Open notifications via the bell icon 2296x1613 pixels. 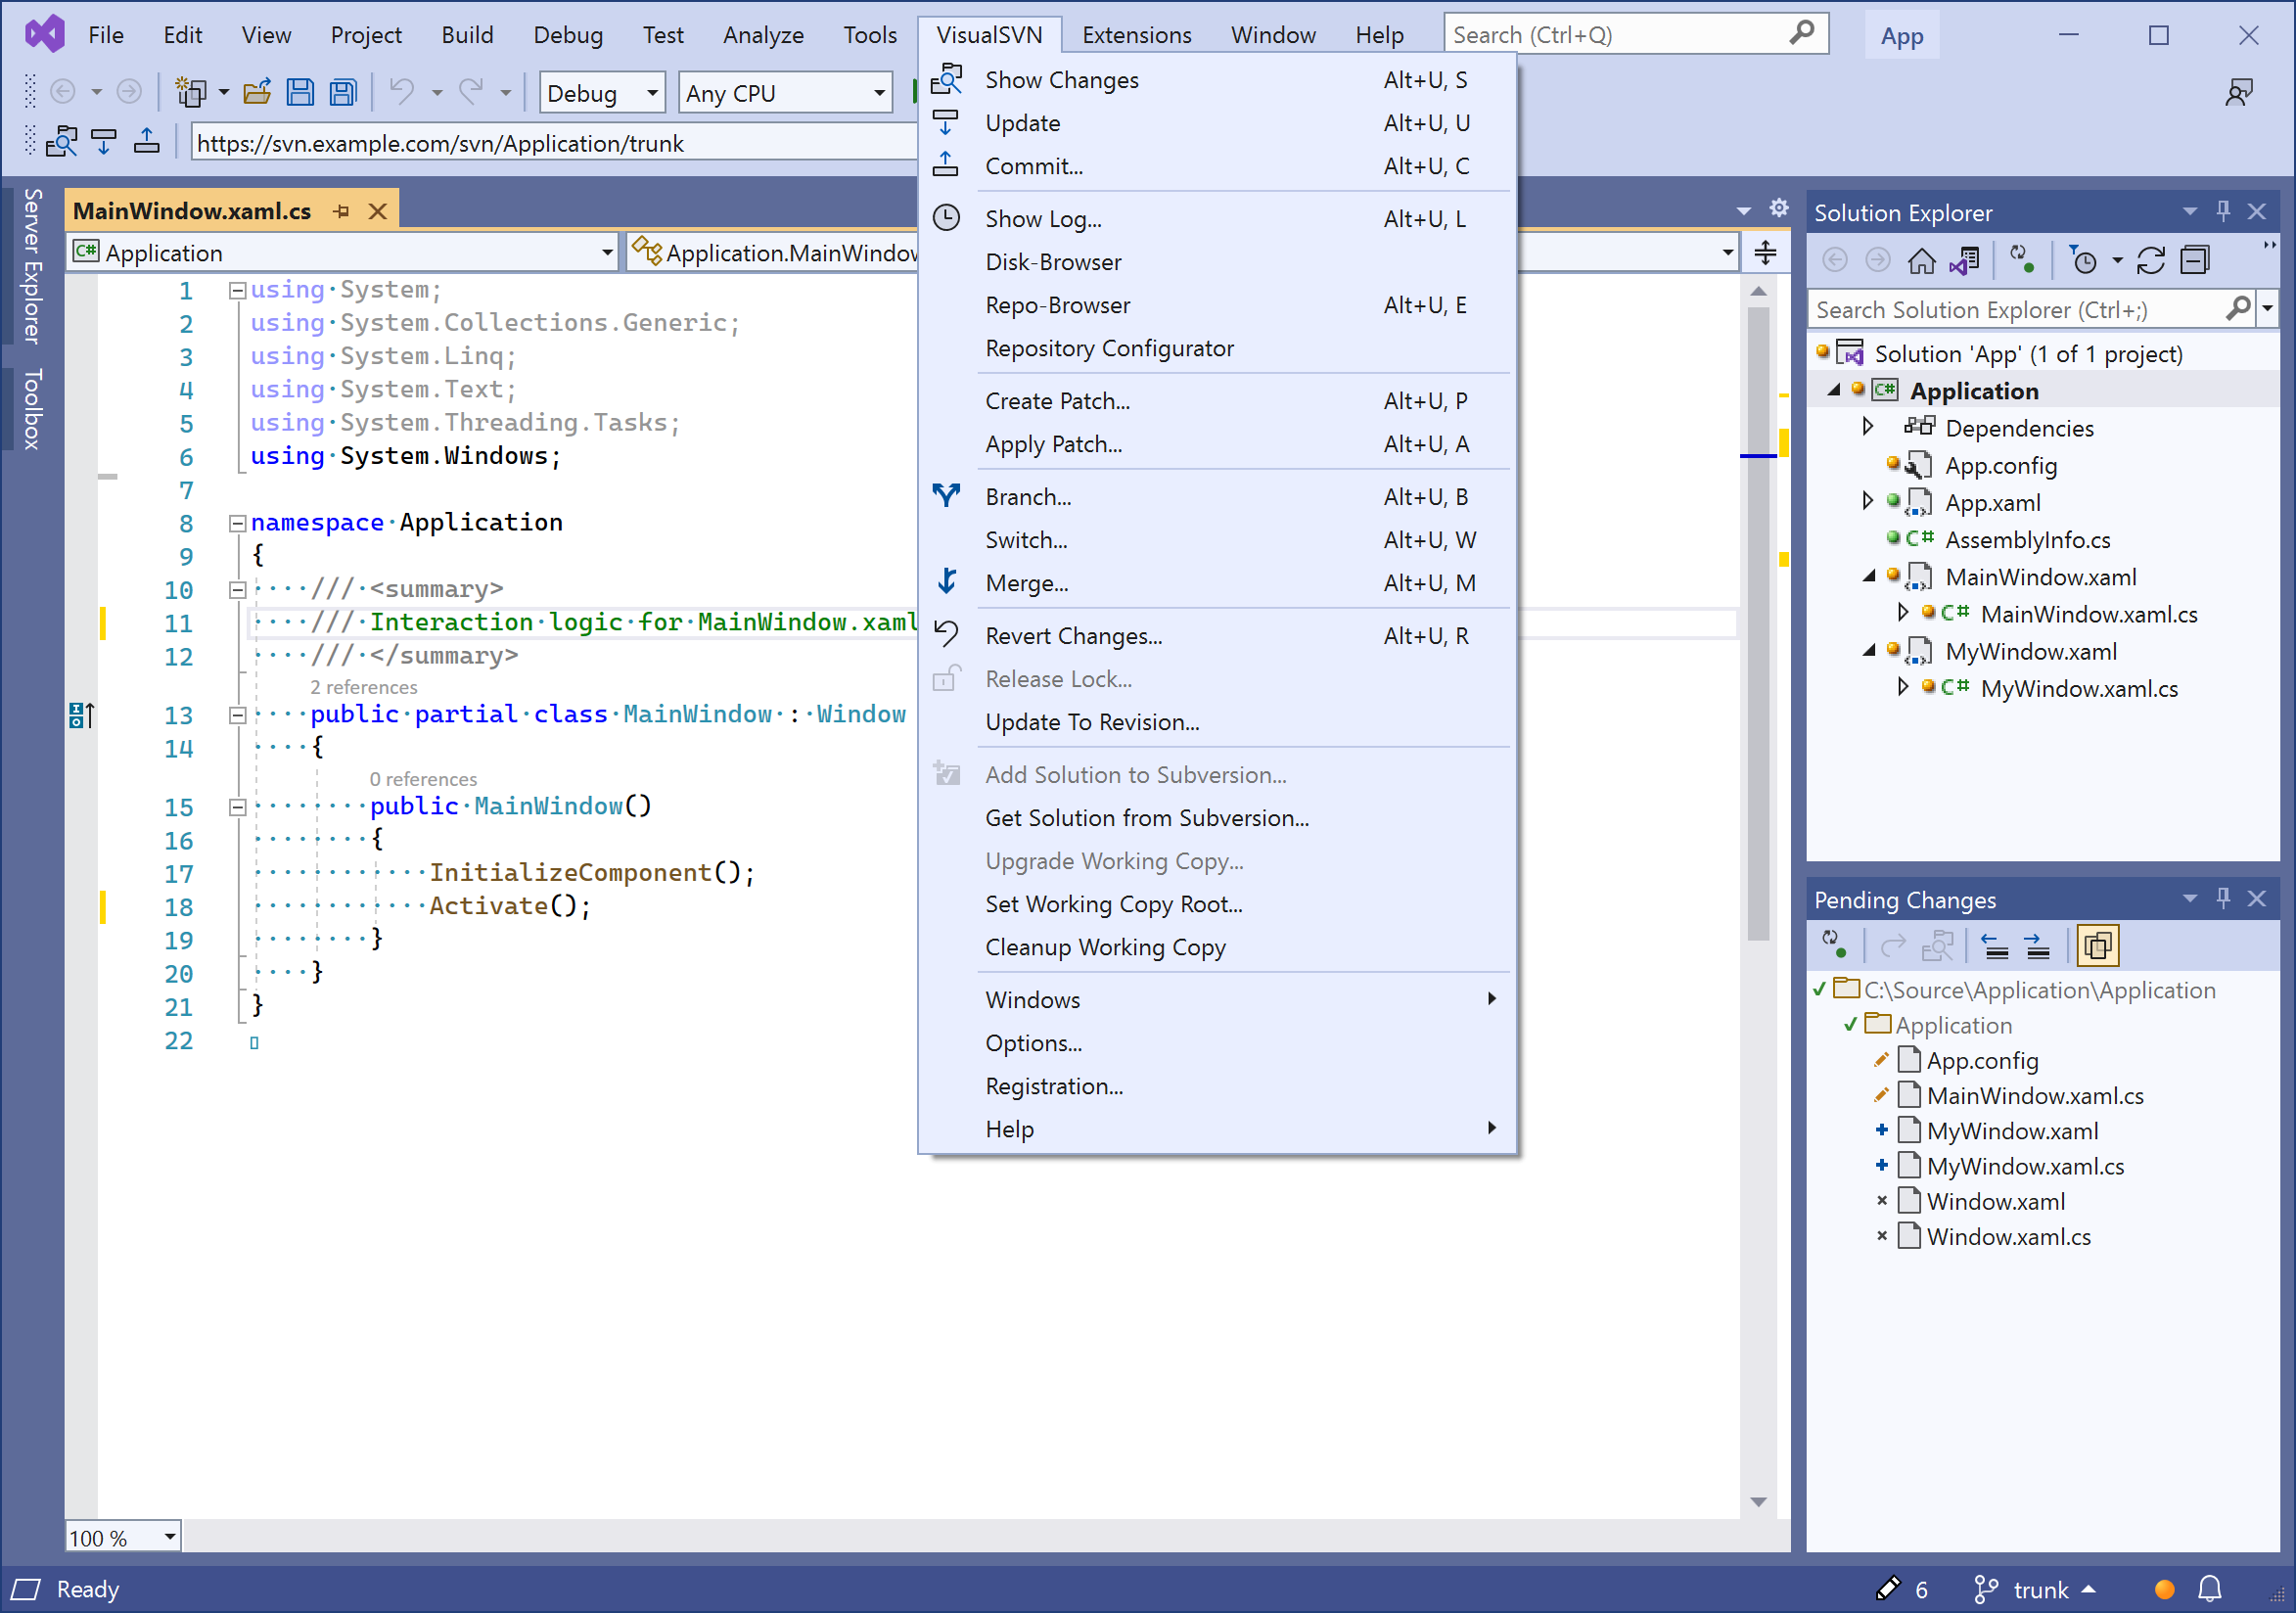click(x=2209, y=1589)
